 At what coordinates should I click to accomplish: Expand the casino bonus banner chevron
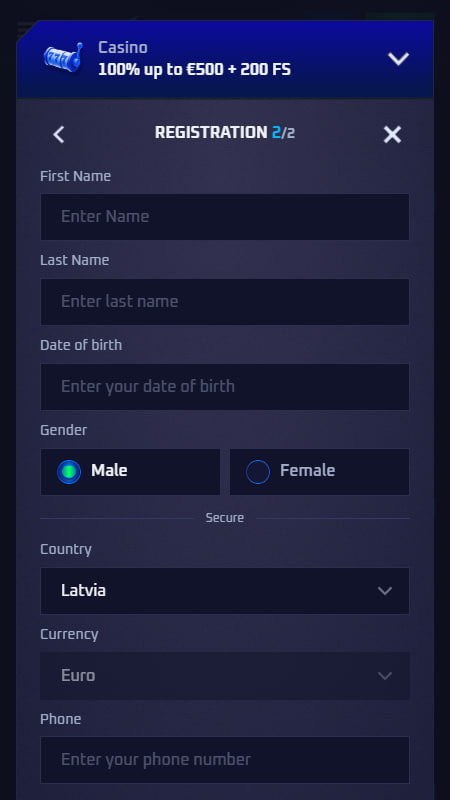point(398,59)
